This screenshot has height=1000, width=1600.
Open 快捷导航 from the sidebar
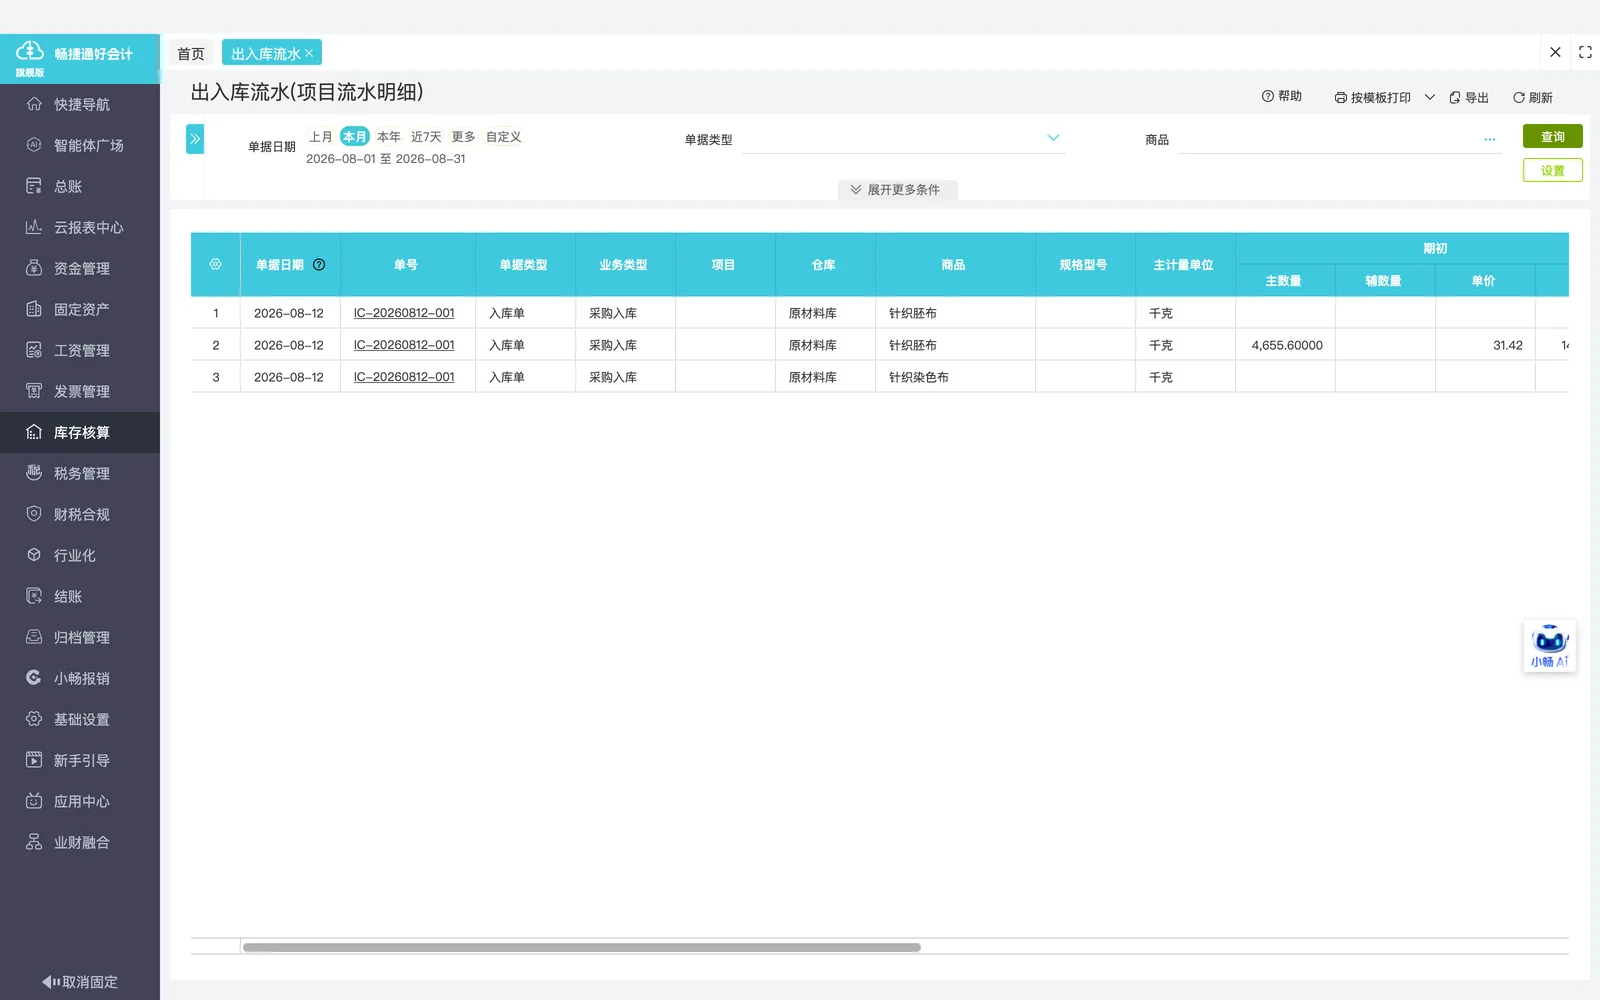(x=80, y=104)
